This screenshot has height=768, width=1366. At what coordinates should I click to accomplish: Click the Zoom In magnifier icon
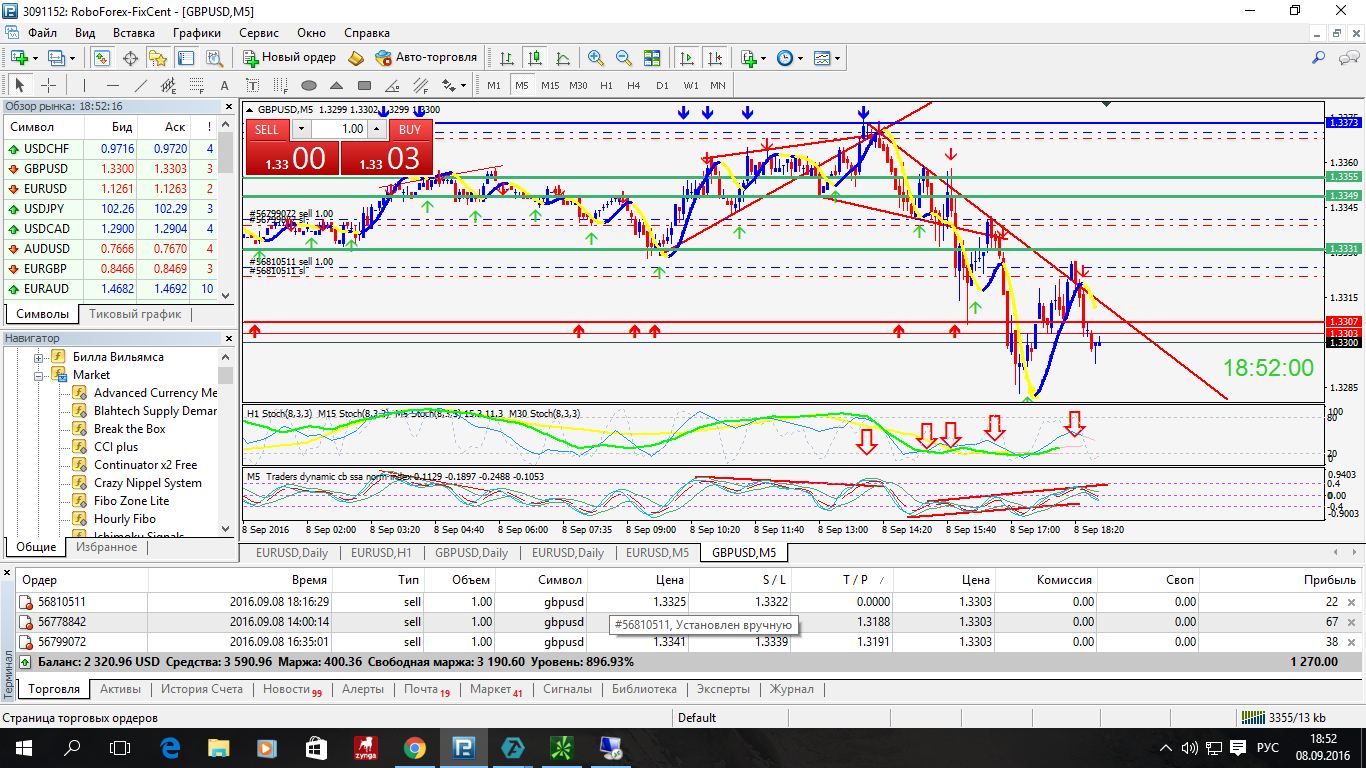(596, 58)
